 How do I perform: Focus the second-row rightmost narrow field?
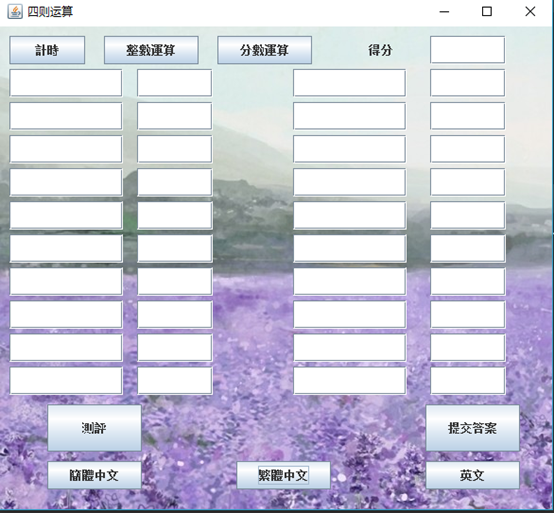[467, 116]
